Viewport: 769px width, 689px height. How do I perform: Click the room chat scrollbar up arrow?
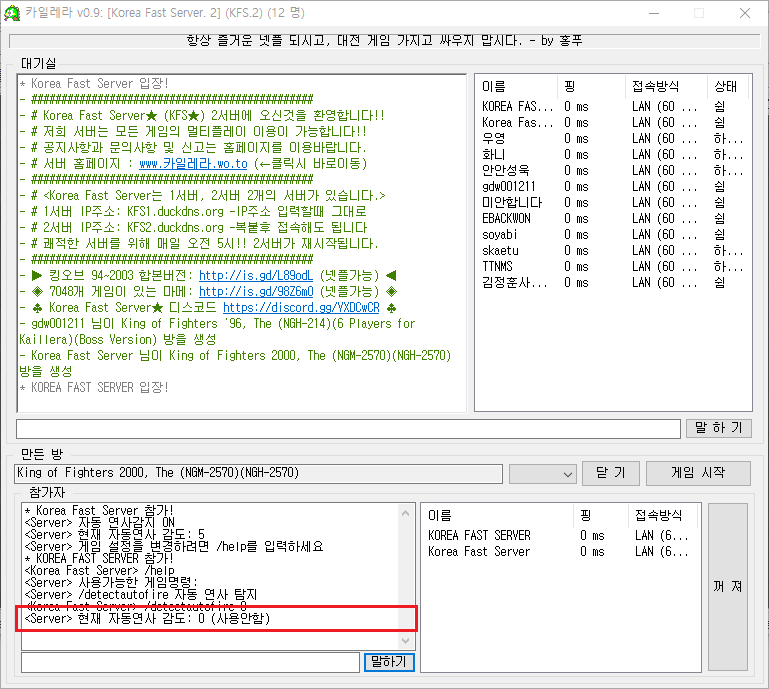click(406, 513)
